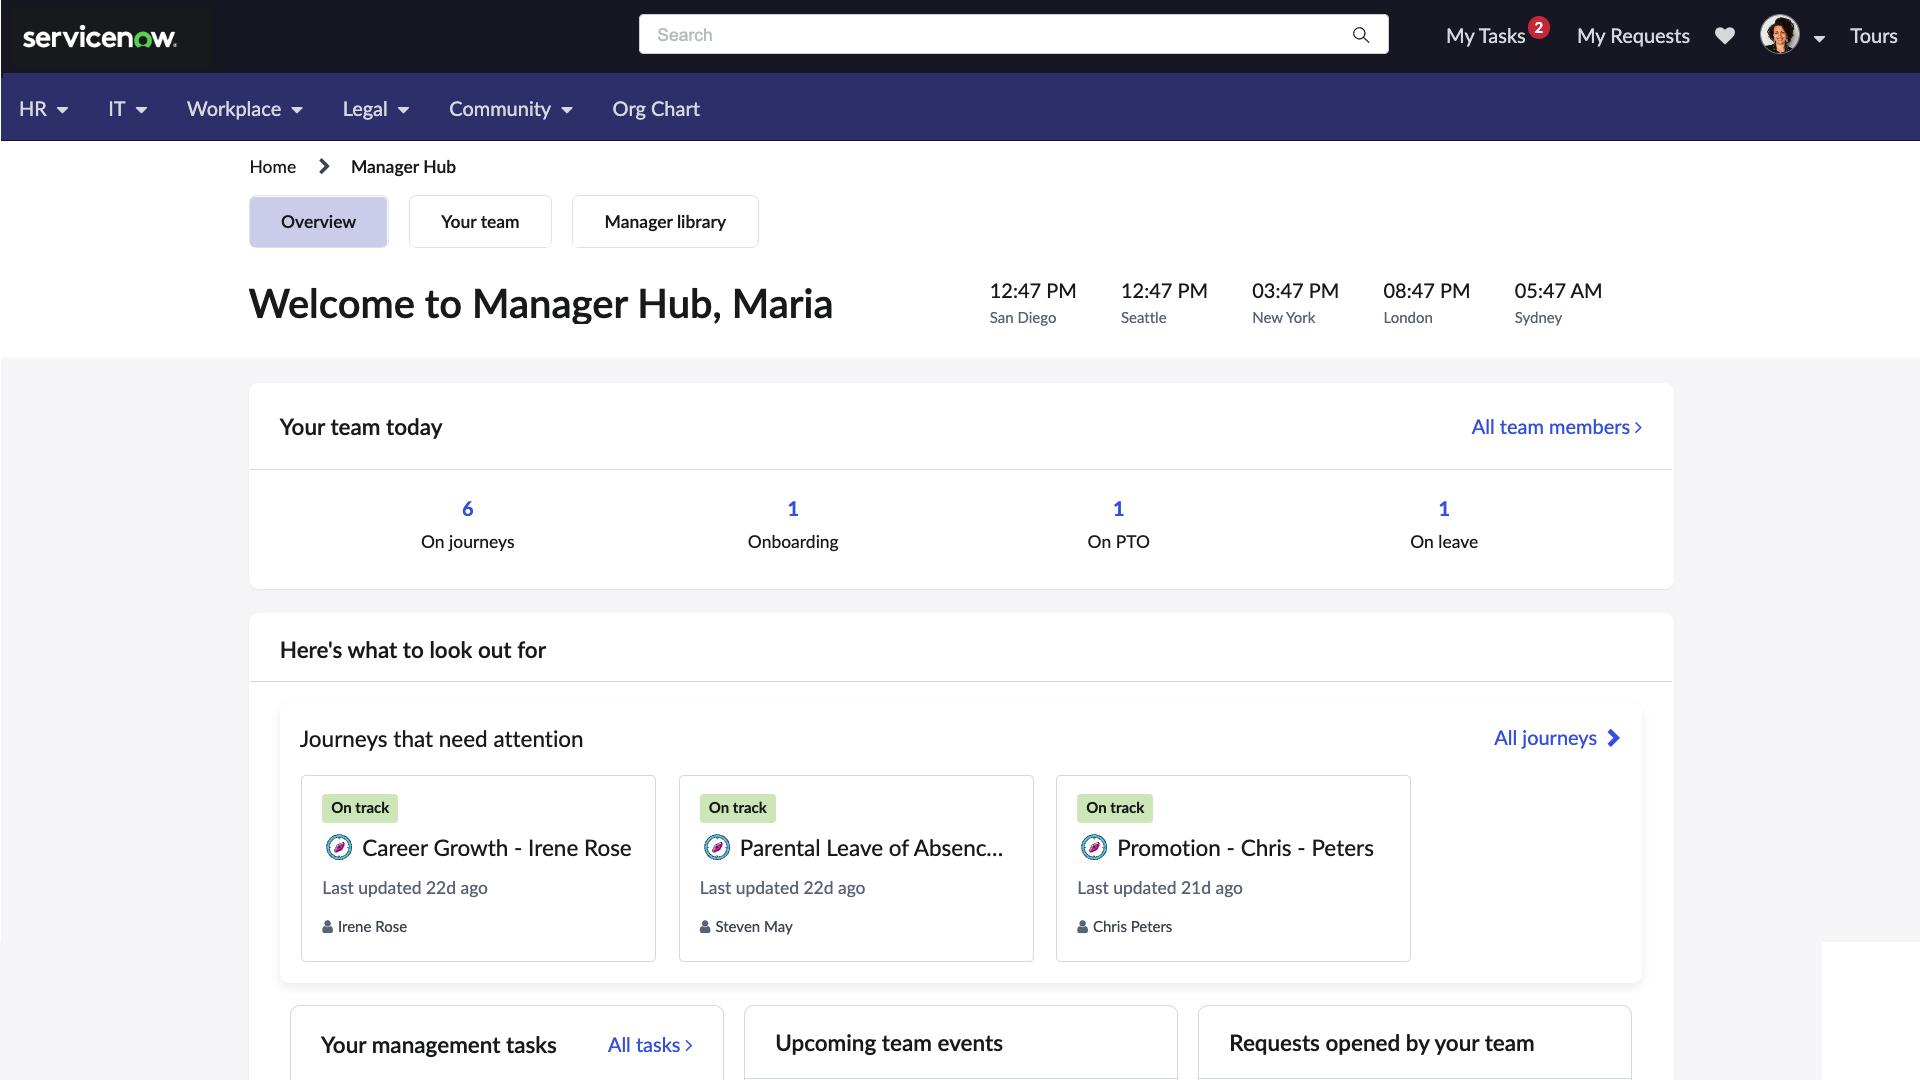Click the Tours button
Viewport: 1920px width, 1080px height.
(1873, 36)
